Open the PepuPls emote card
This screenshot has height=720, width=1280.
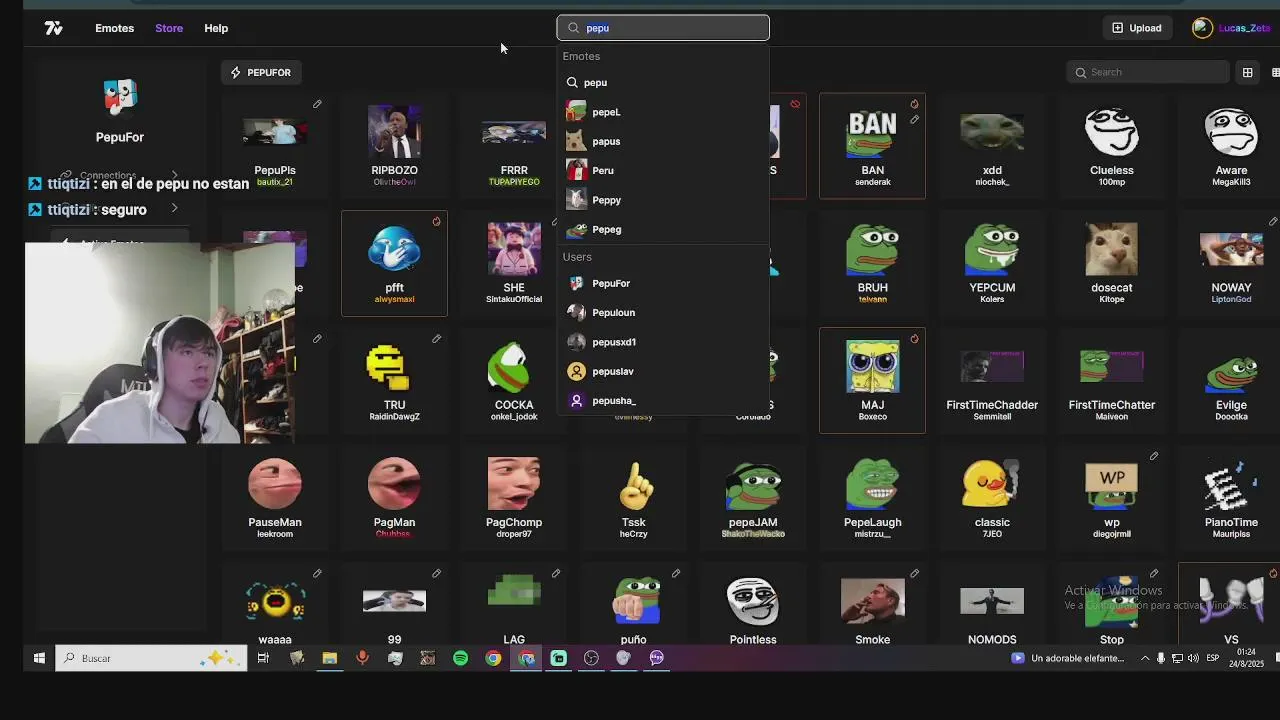[x=275, y=145]
